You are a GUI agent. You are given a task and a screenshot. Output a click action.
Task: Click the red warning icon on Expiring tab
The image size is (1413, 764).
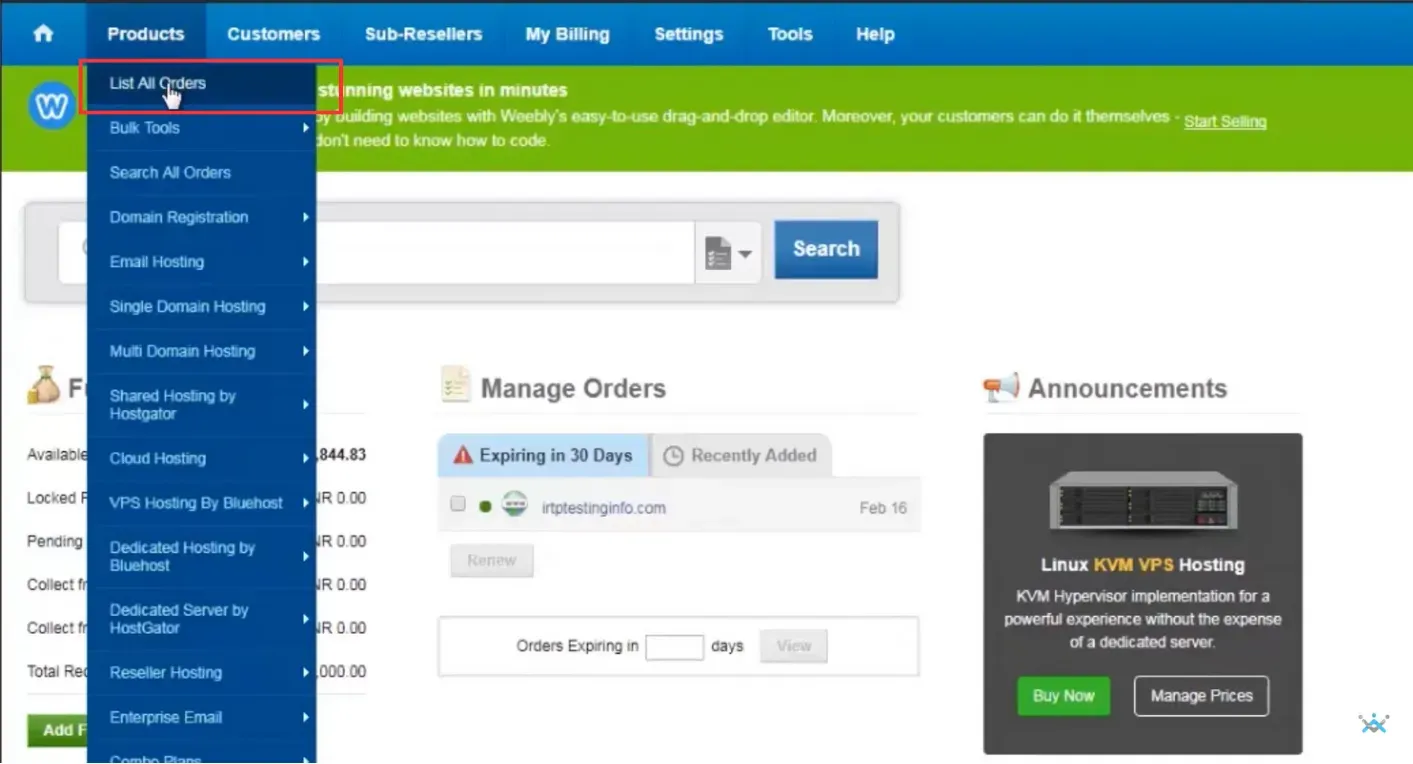click(x=462, y=455)
